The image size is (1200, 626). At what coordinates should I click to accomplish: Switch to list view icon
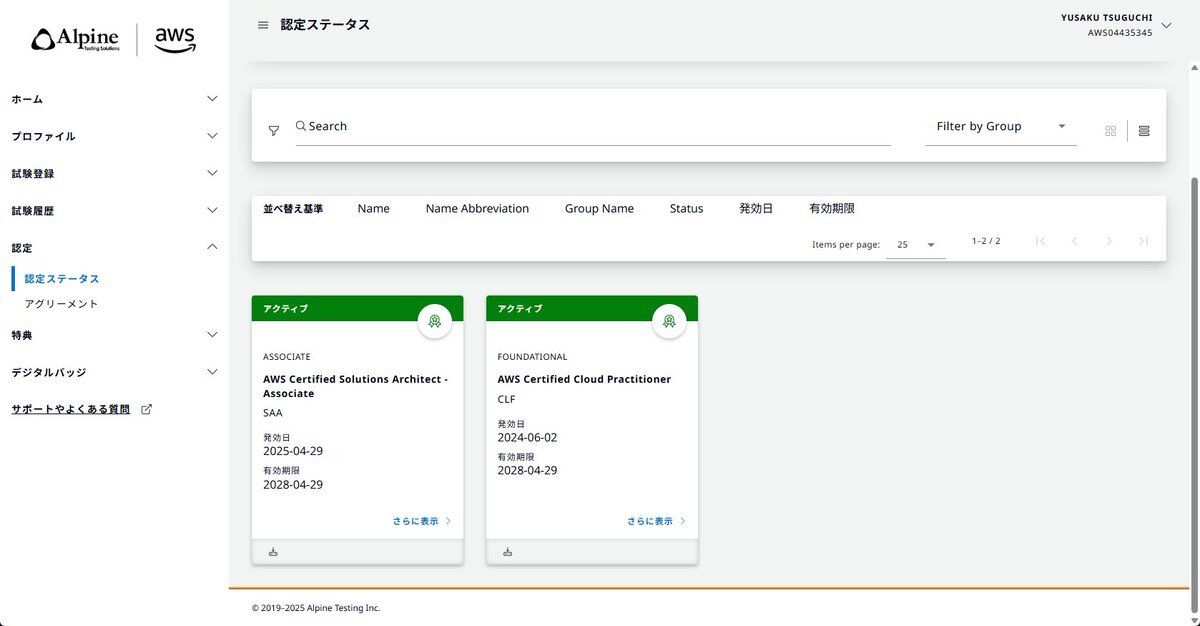click(x=1144, y=131)
